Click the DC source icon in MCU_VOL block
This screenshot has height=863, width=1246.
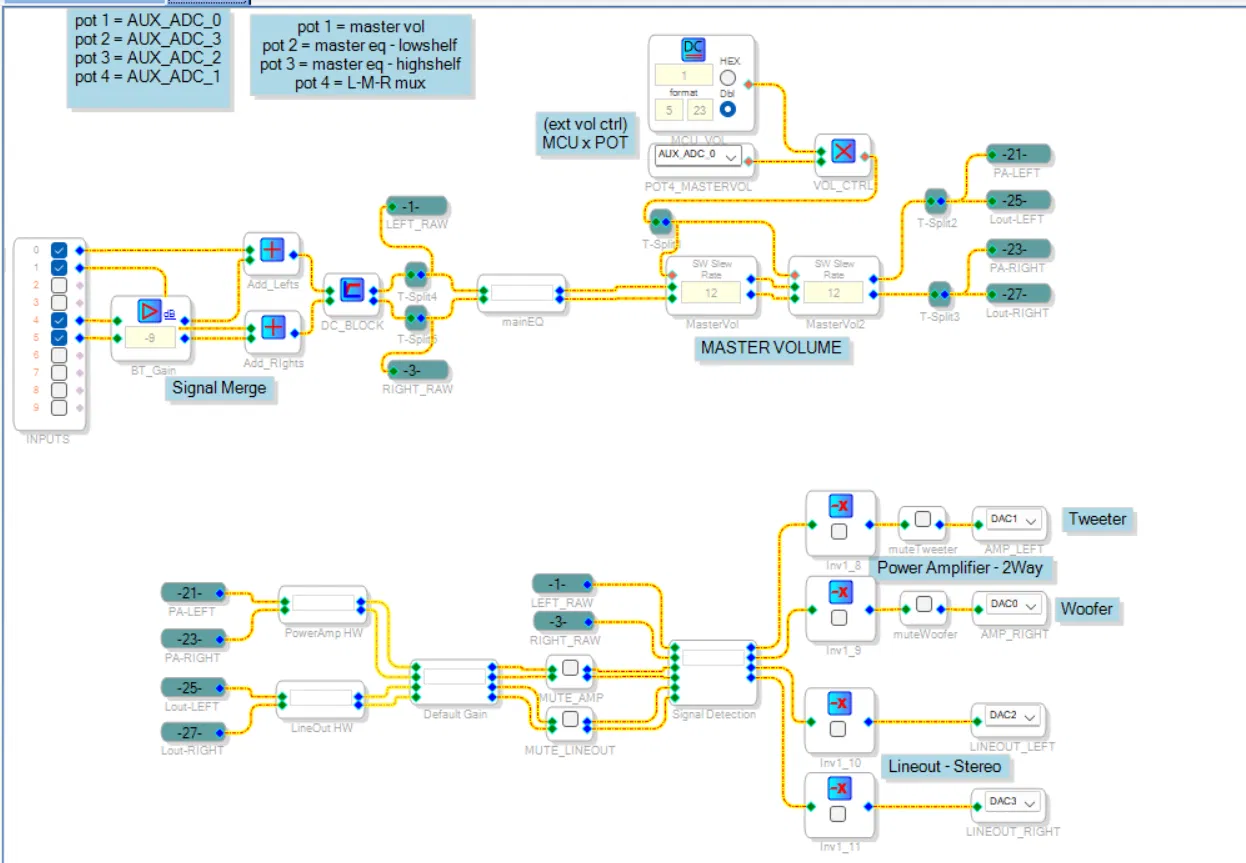point(694,51)
